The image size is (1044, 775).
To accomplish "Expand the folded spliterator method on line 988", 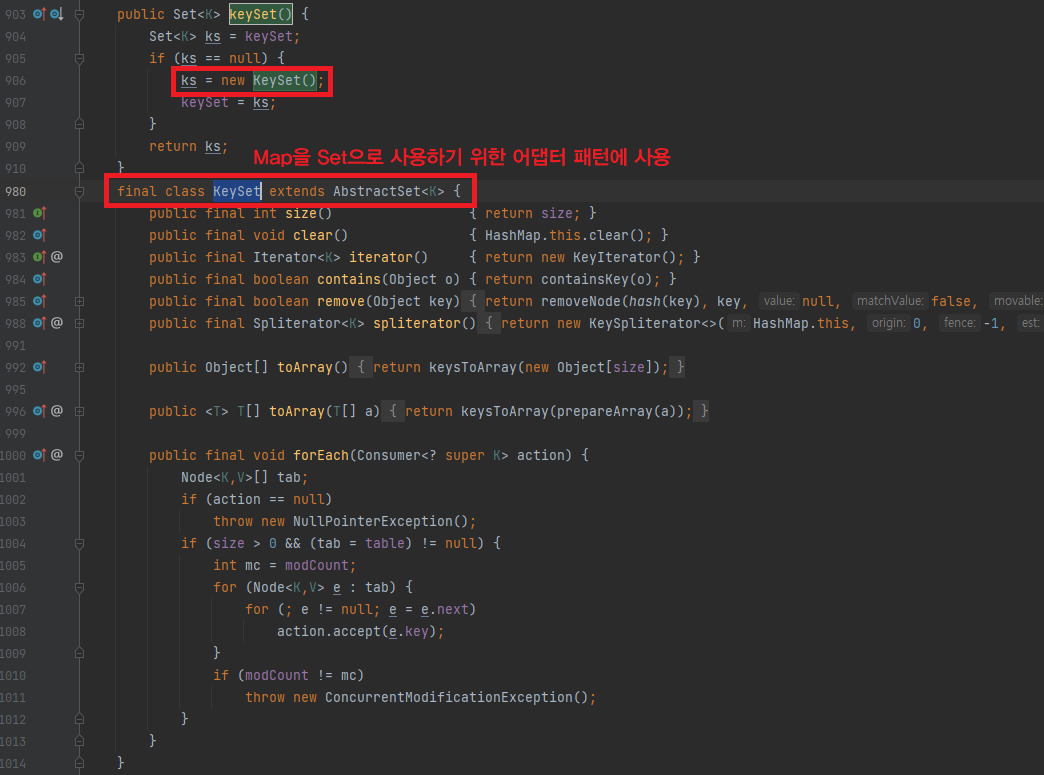I will click(x=79, y=324).
